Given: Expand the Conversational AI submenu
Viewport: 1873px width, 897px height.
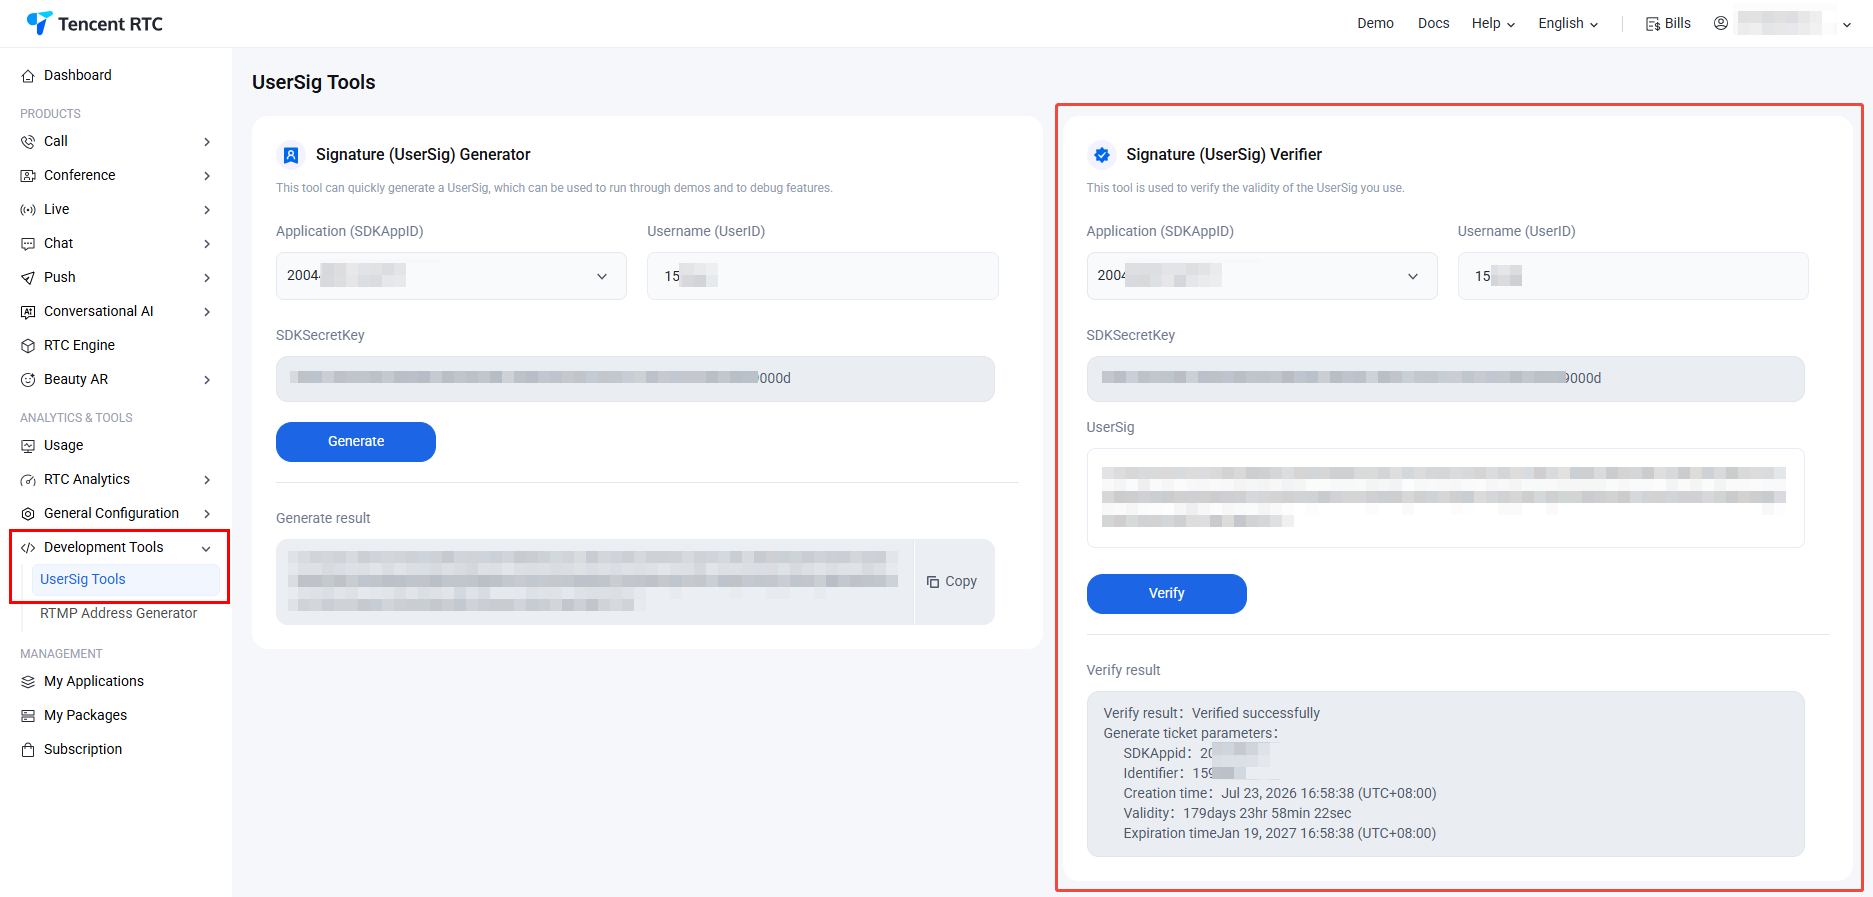Looking at the screenshot, I should (207, 312).
